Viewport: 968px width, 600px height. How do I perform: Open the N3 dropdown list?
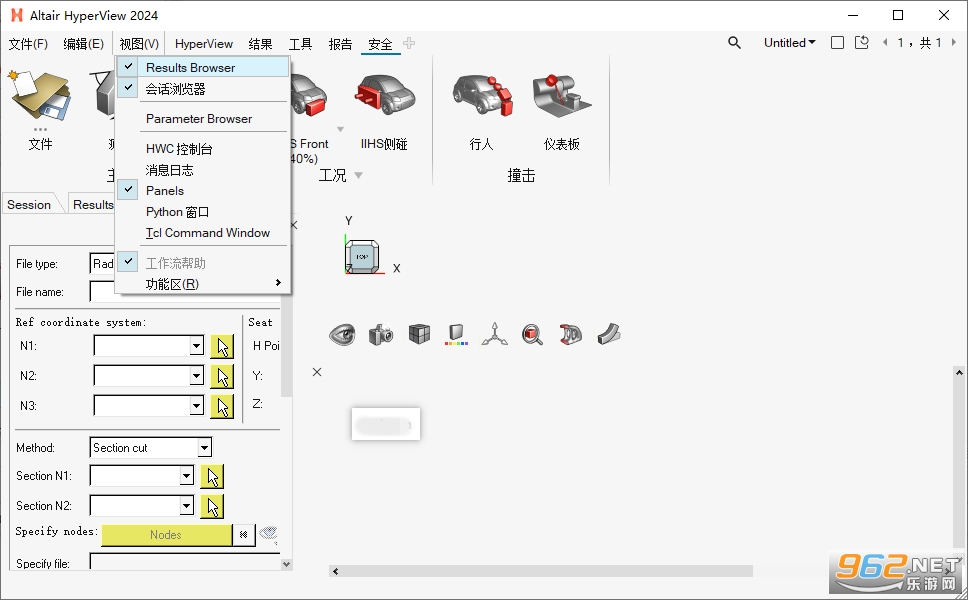click(x=196, y=406)
